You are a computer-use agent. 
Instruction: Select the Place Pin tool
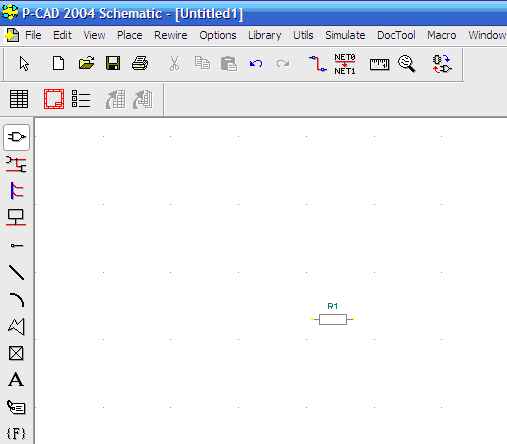tap(17, 246)
